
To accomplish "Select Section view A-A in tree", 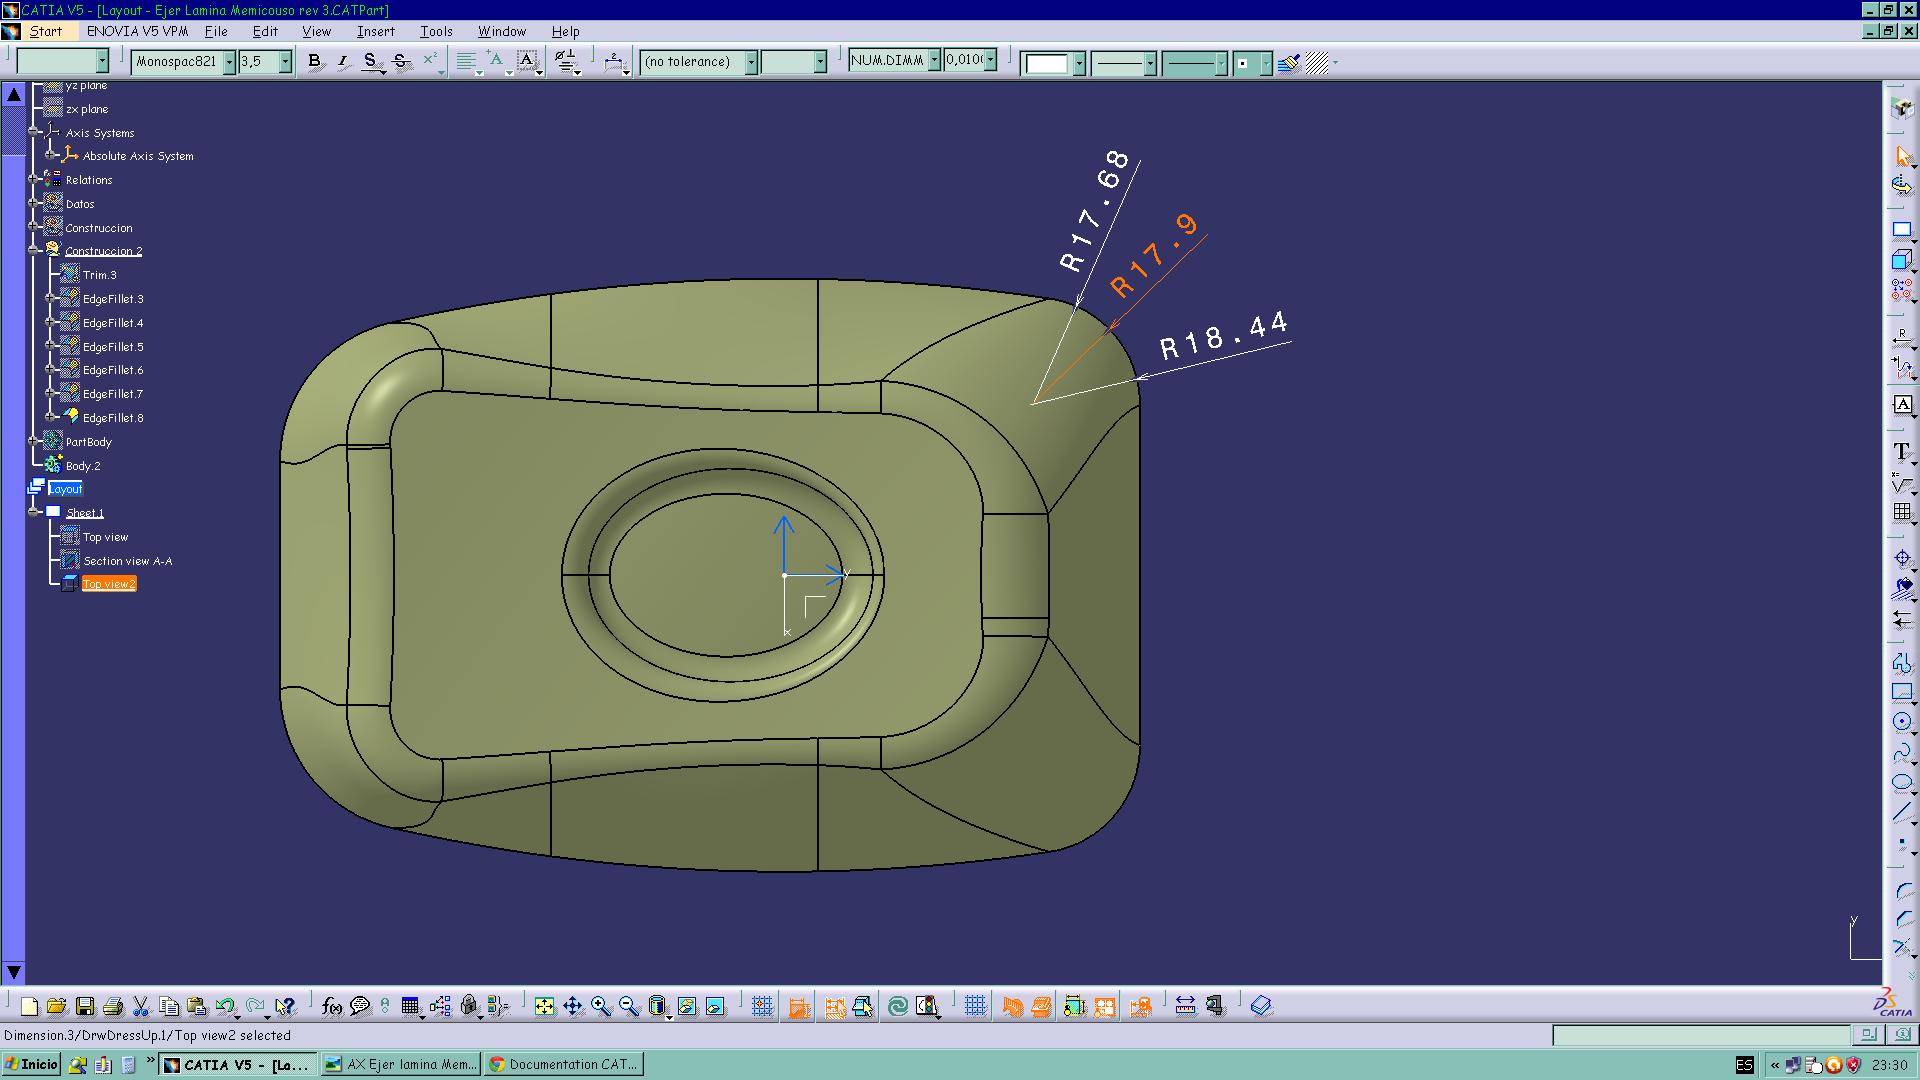I will point(127,561).
